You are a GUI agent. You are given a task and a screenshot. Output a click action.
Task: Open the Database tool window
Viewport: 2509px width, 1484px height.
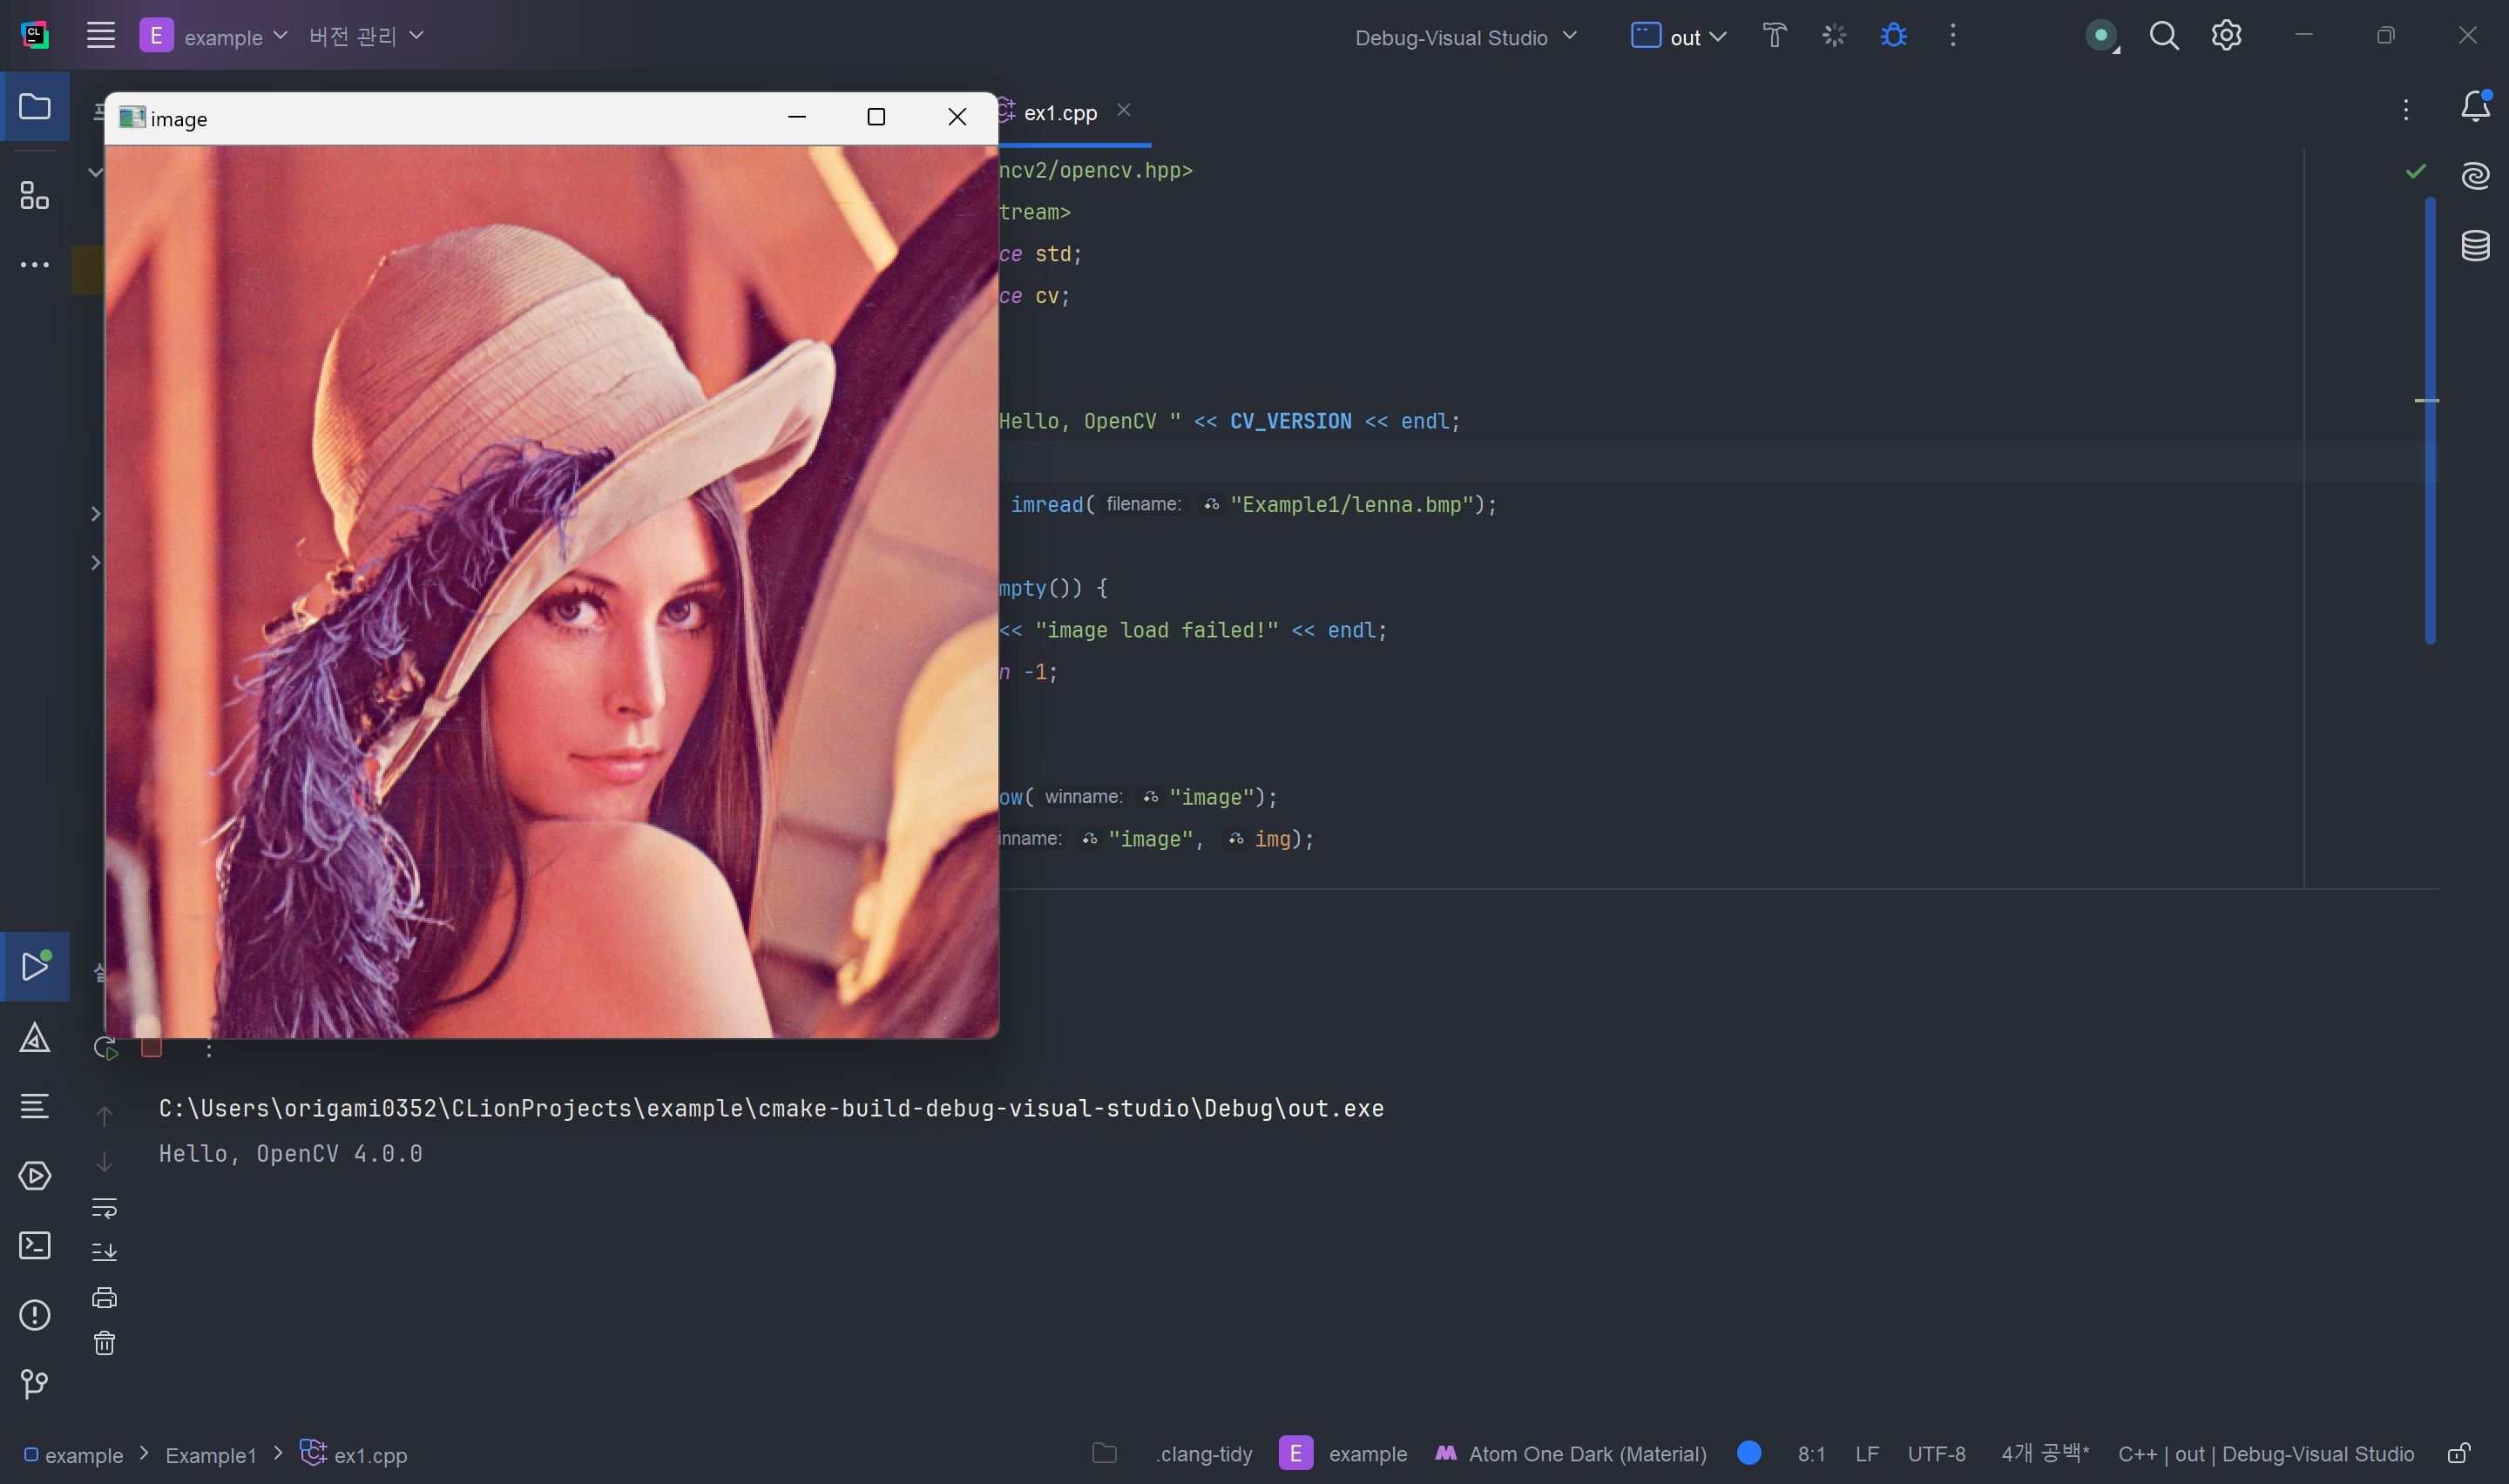tap(2475, 245)
